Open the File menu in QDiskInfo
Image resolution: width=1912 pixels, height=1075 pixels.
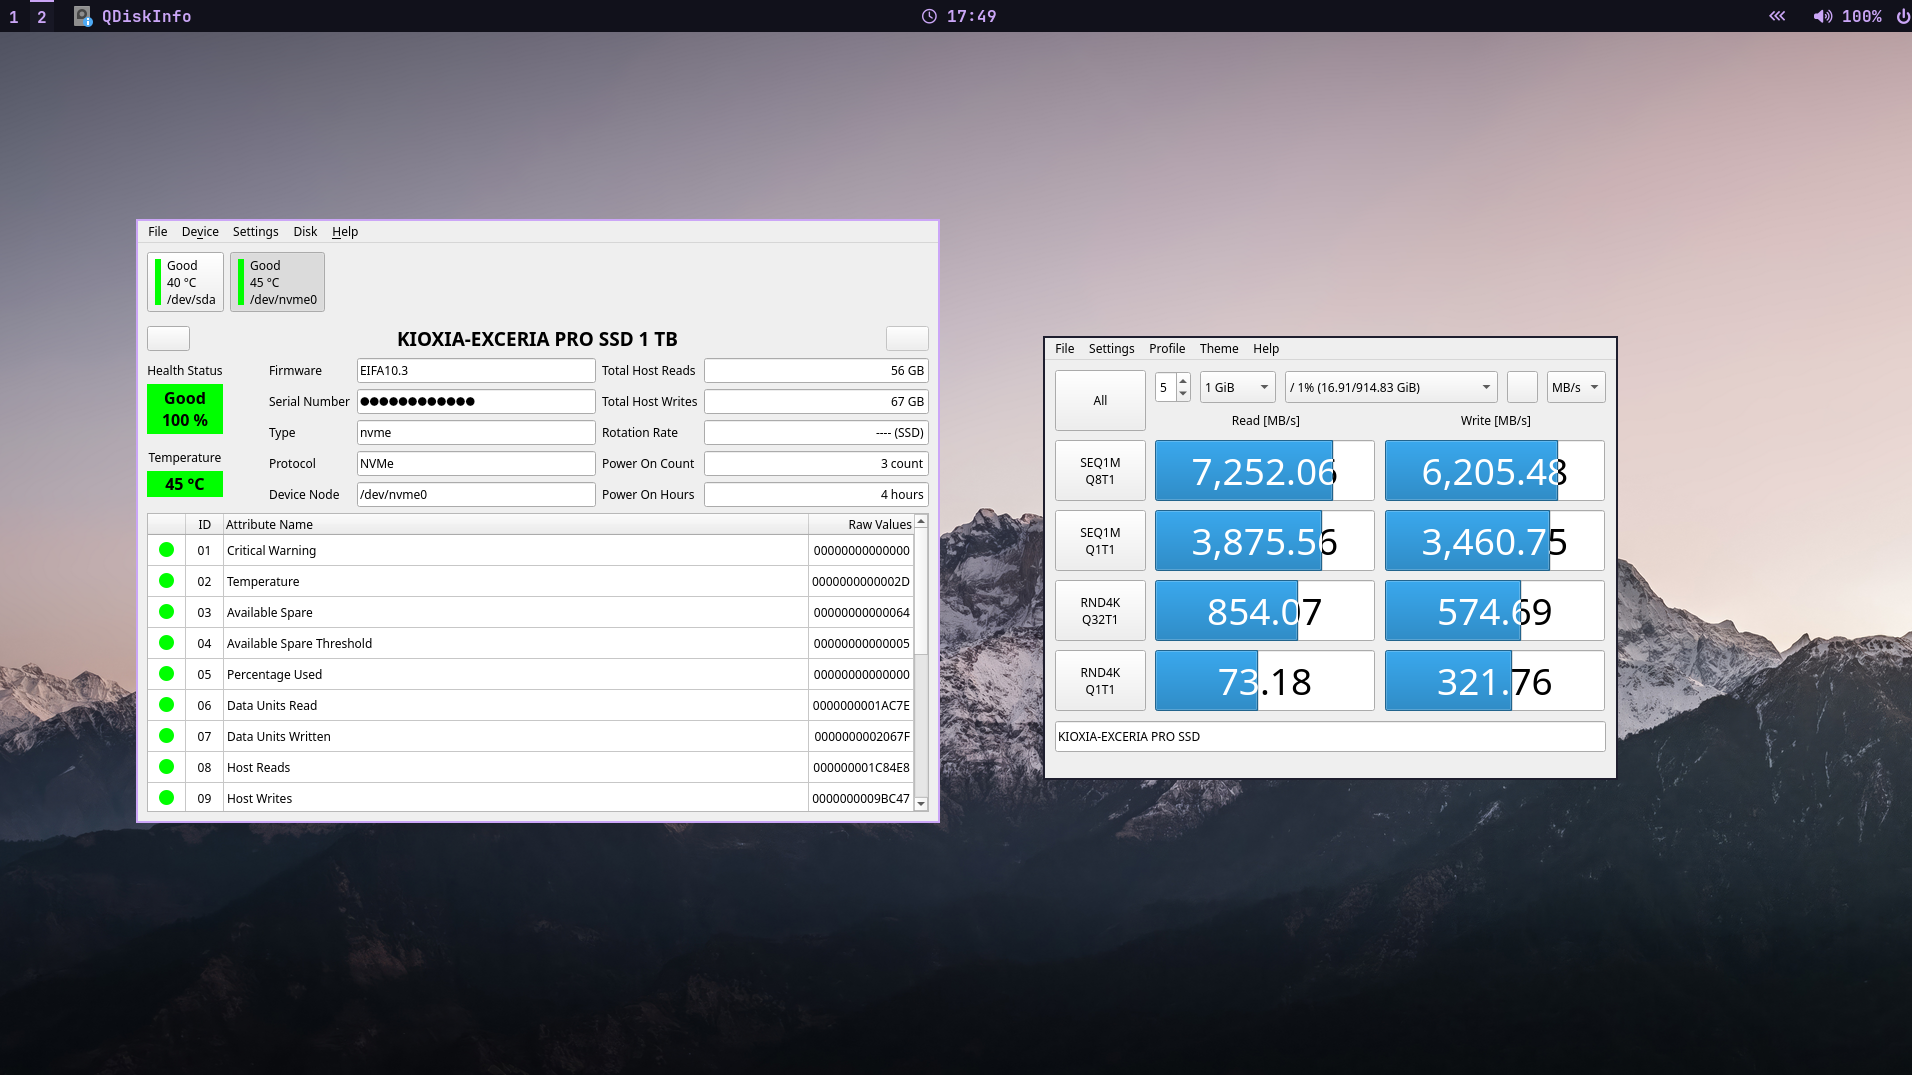[158, 232]
